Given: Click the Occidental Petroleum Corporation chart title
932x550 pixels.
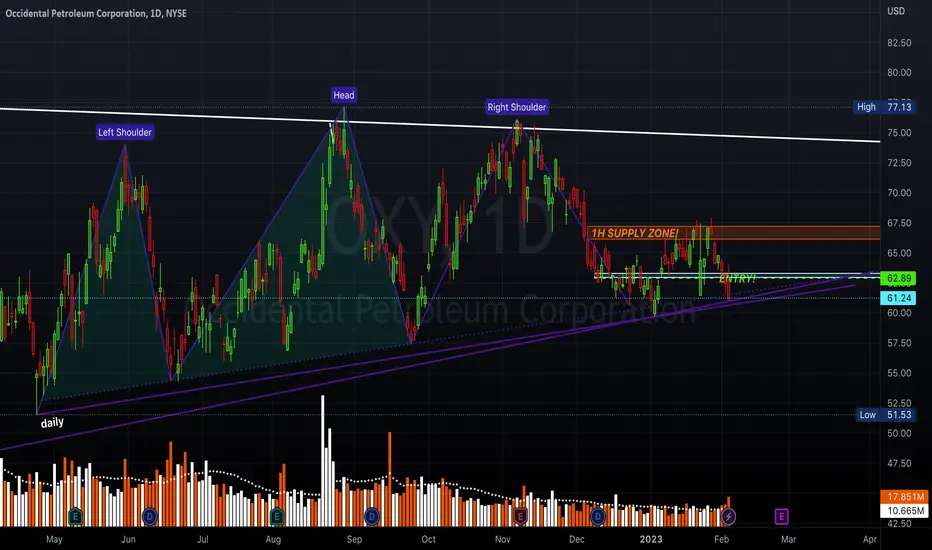Looking at the screenshot, I should pos(96,13).
